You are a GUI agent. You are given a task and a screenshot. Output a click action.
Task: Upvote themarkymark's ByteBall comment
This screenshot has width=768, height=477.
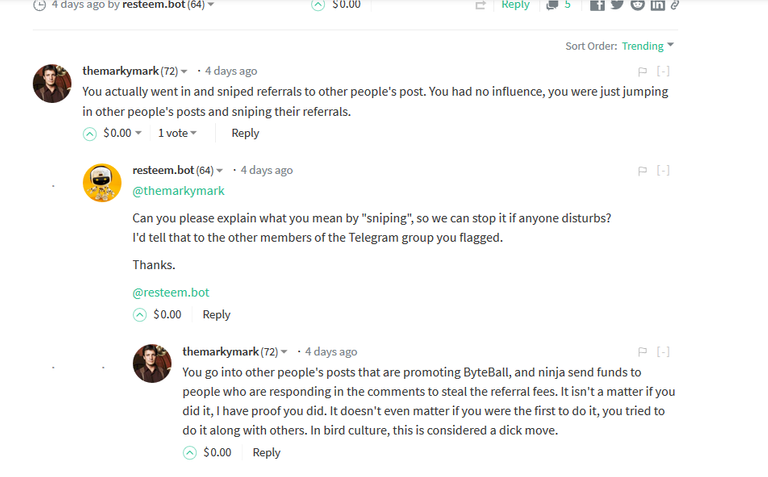190,453
